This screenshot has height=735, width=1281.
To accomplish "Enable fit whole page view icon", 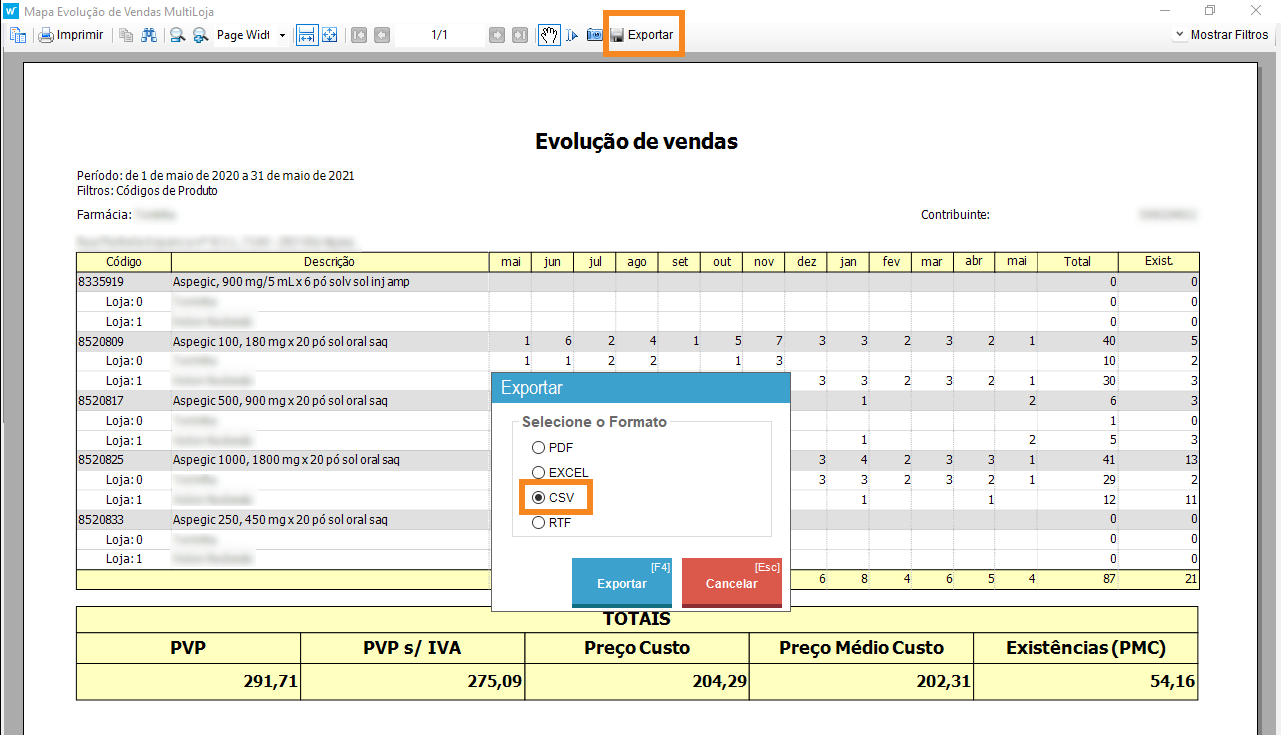I will tap(329, 35).
